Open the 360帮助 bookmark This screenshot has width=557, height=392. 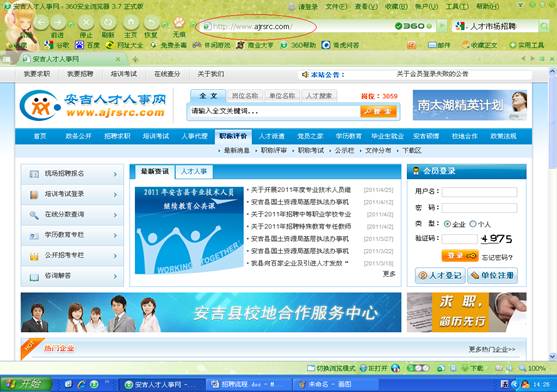(298, 45)
